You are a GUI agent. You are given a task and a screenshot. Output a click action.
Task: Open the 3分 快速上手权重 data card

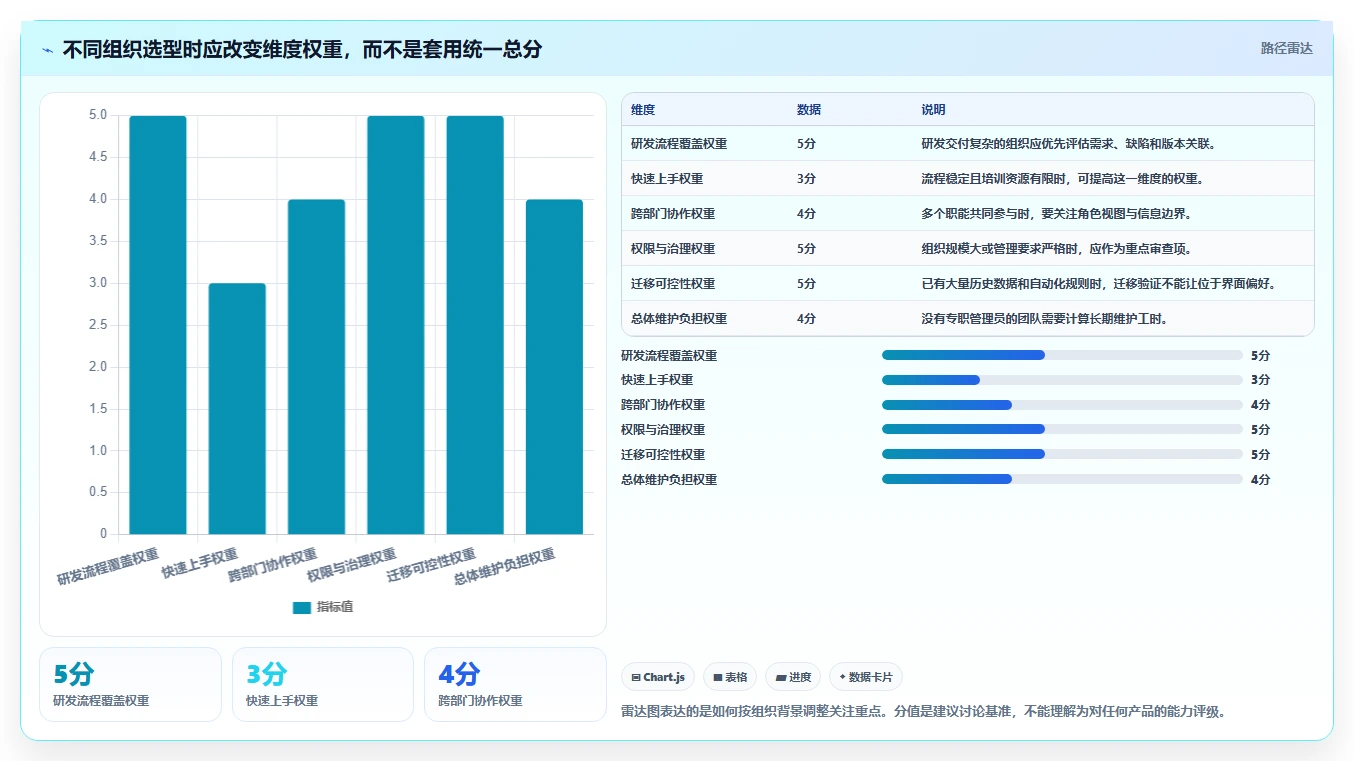[323, 684]
